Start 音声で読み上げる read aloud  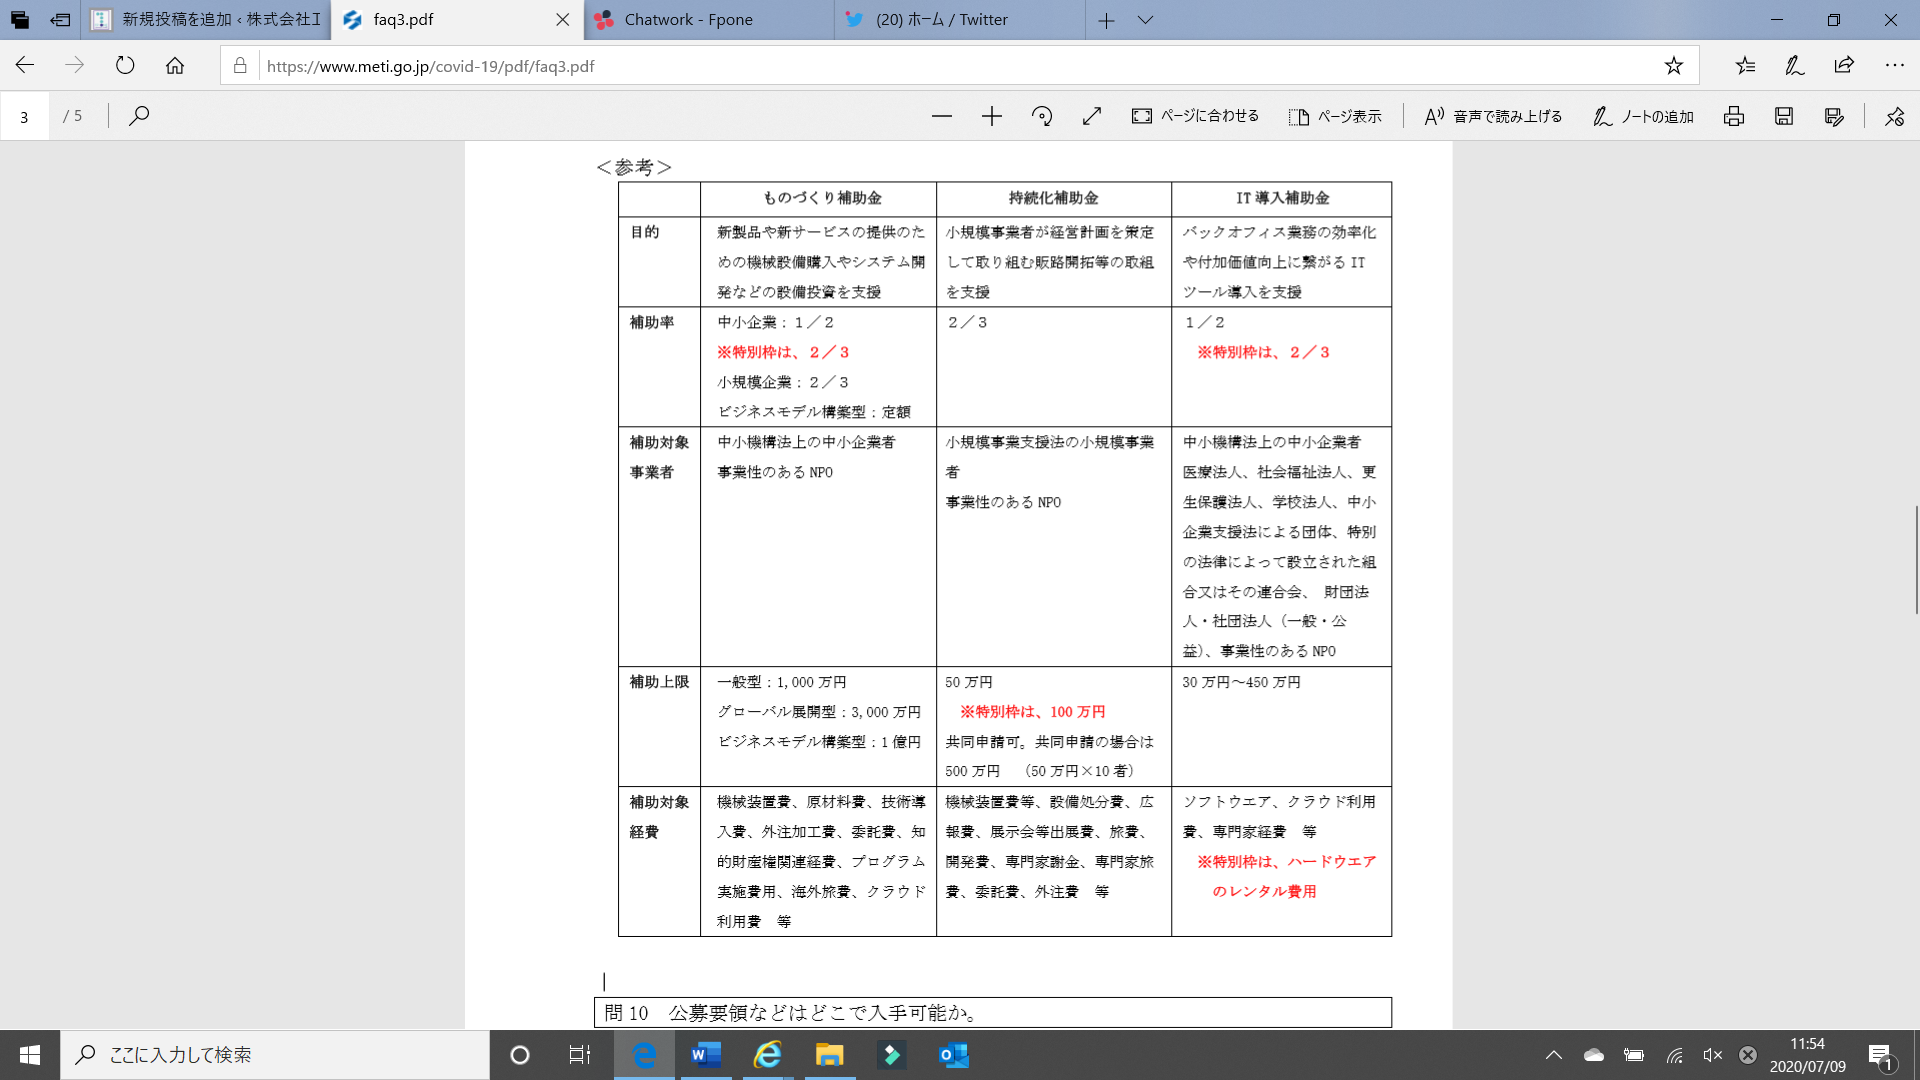click(1493, 116)
